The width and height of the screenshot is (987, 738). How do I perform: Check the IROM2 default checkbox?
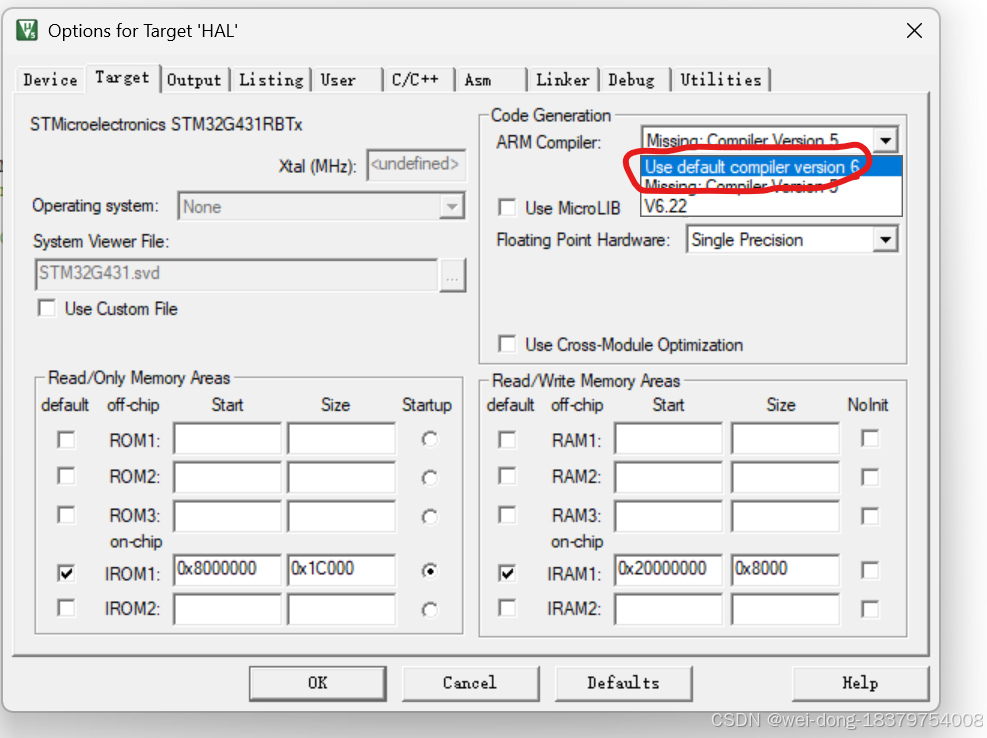[66, 608]
